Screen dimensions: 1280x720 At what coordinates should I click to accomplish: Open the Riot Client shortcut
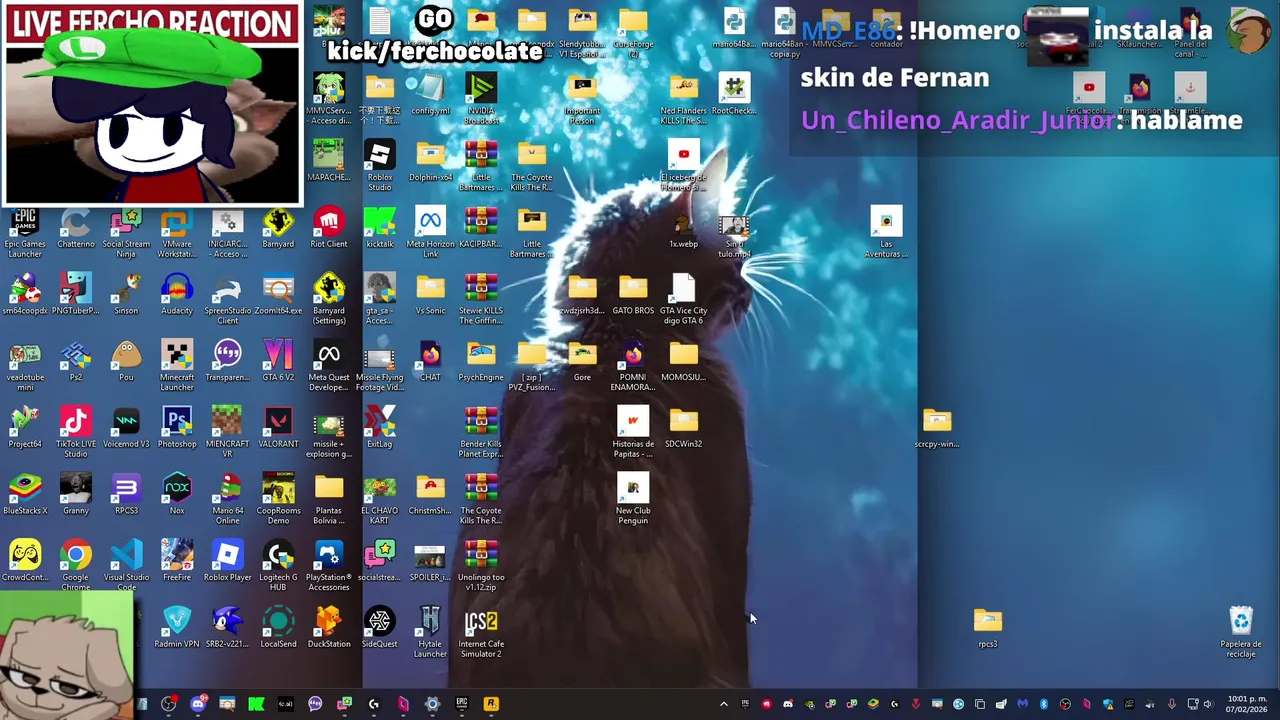[329, 229]
